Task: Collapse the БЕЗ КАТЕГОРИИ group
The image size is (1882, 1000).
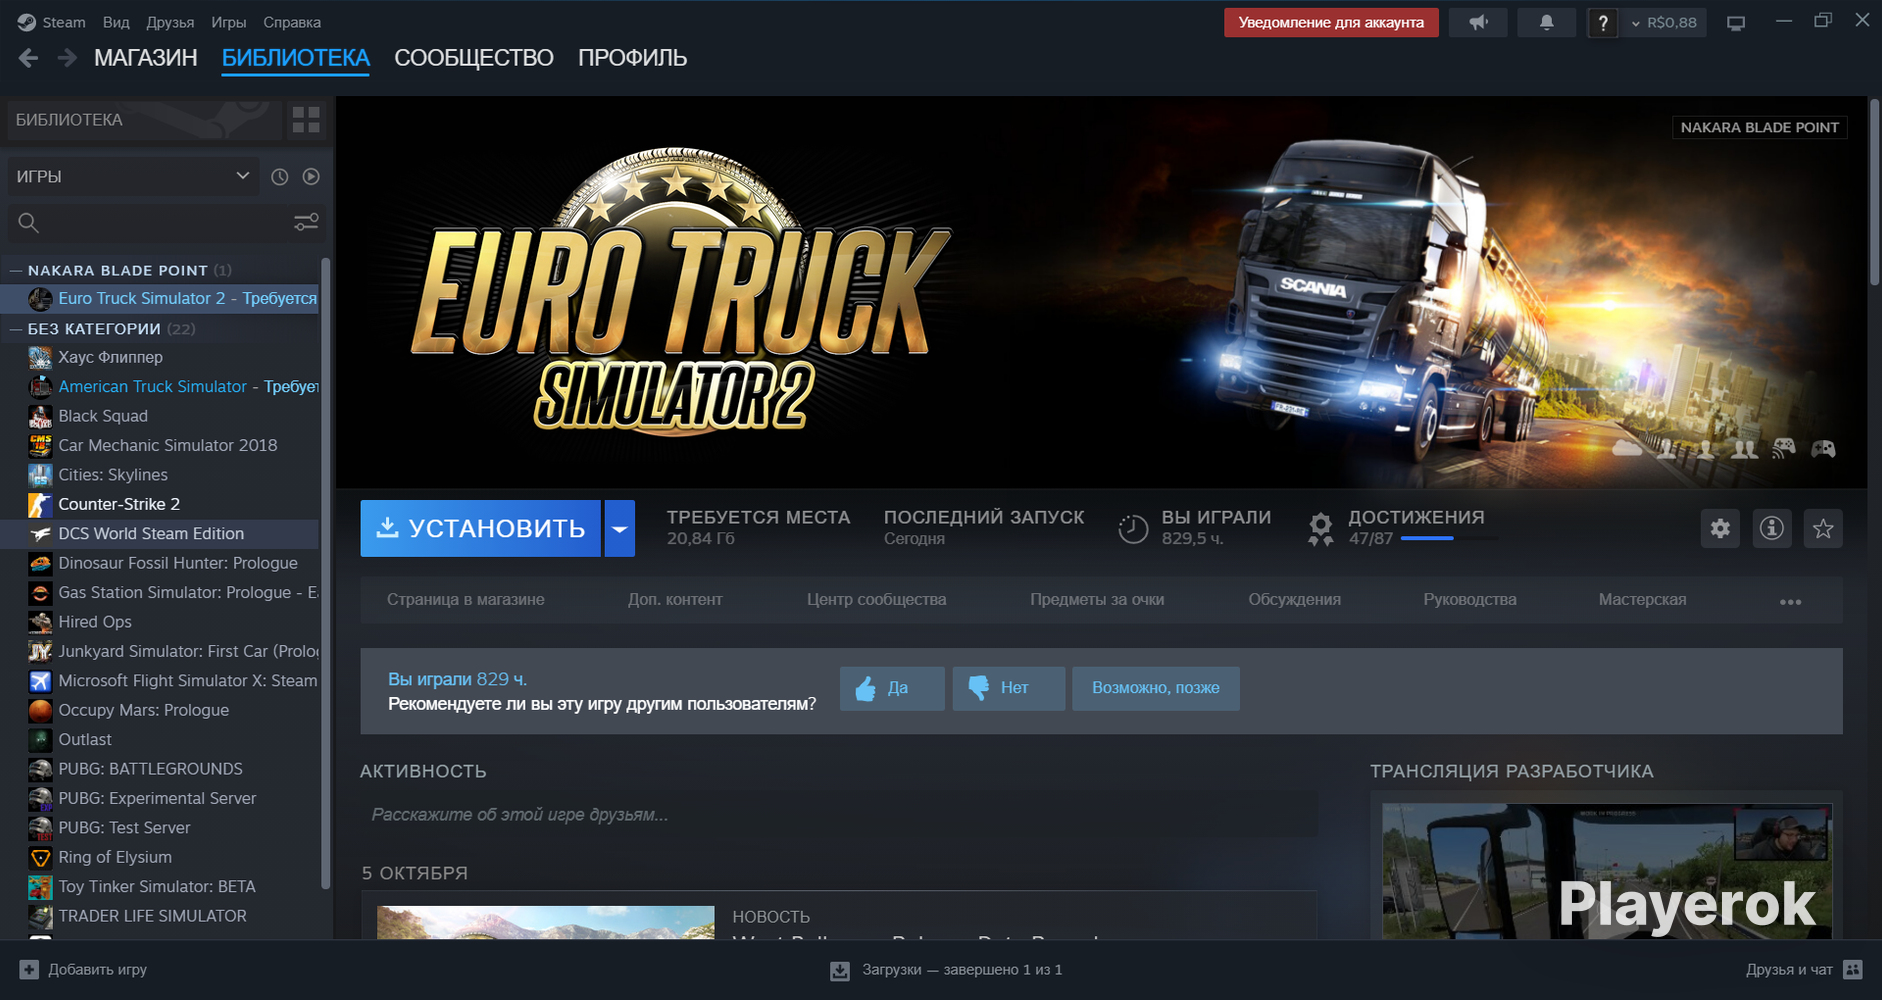Action: [16, 329]
